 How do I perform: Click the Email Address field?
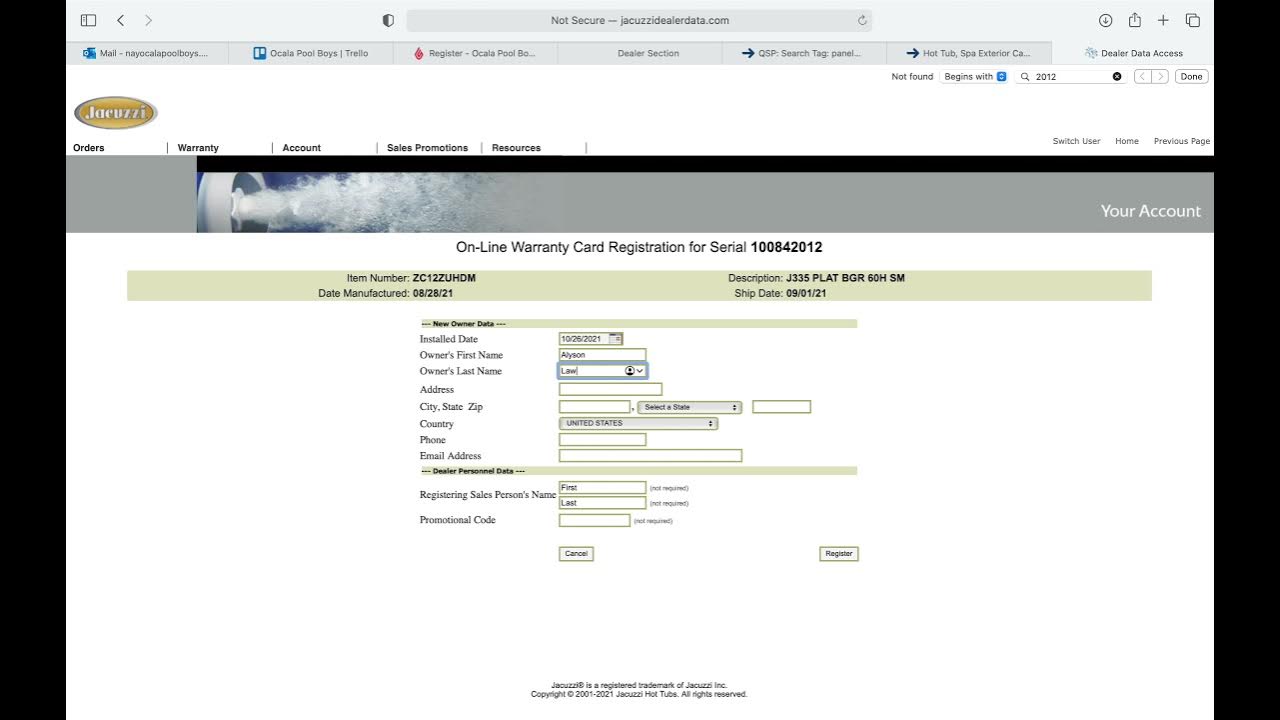(x=650, y=455)
